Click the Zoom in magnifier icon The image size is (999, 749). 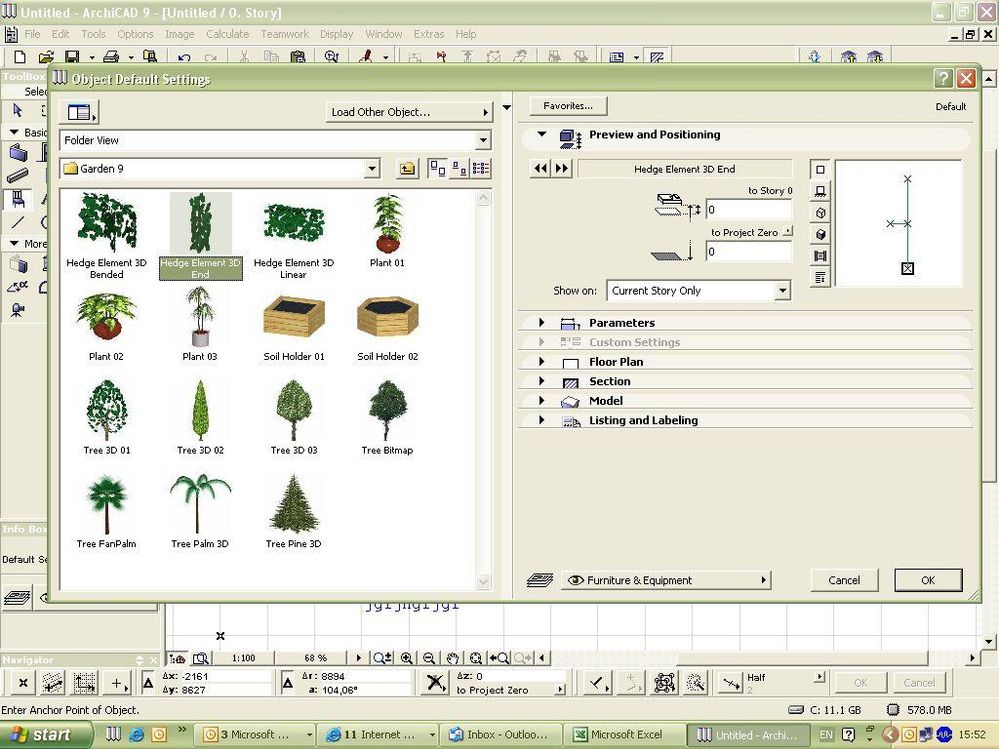406,659
